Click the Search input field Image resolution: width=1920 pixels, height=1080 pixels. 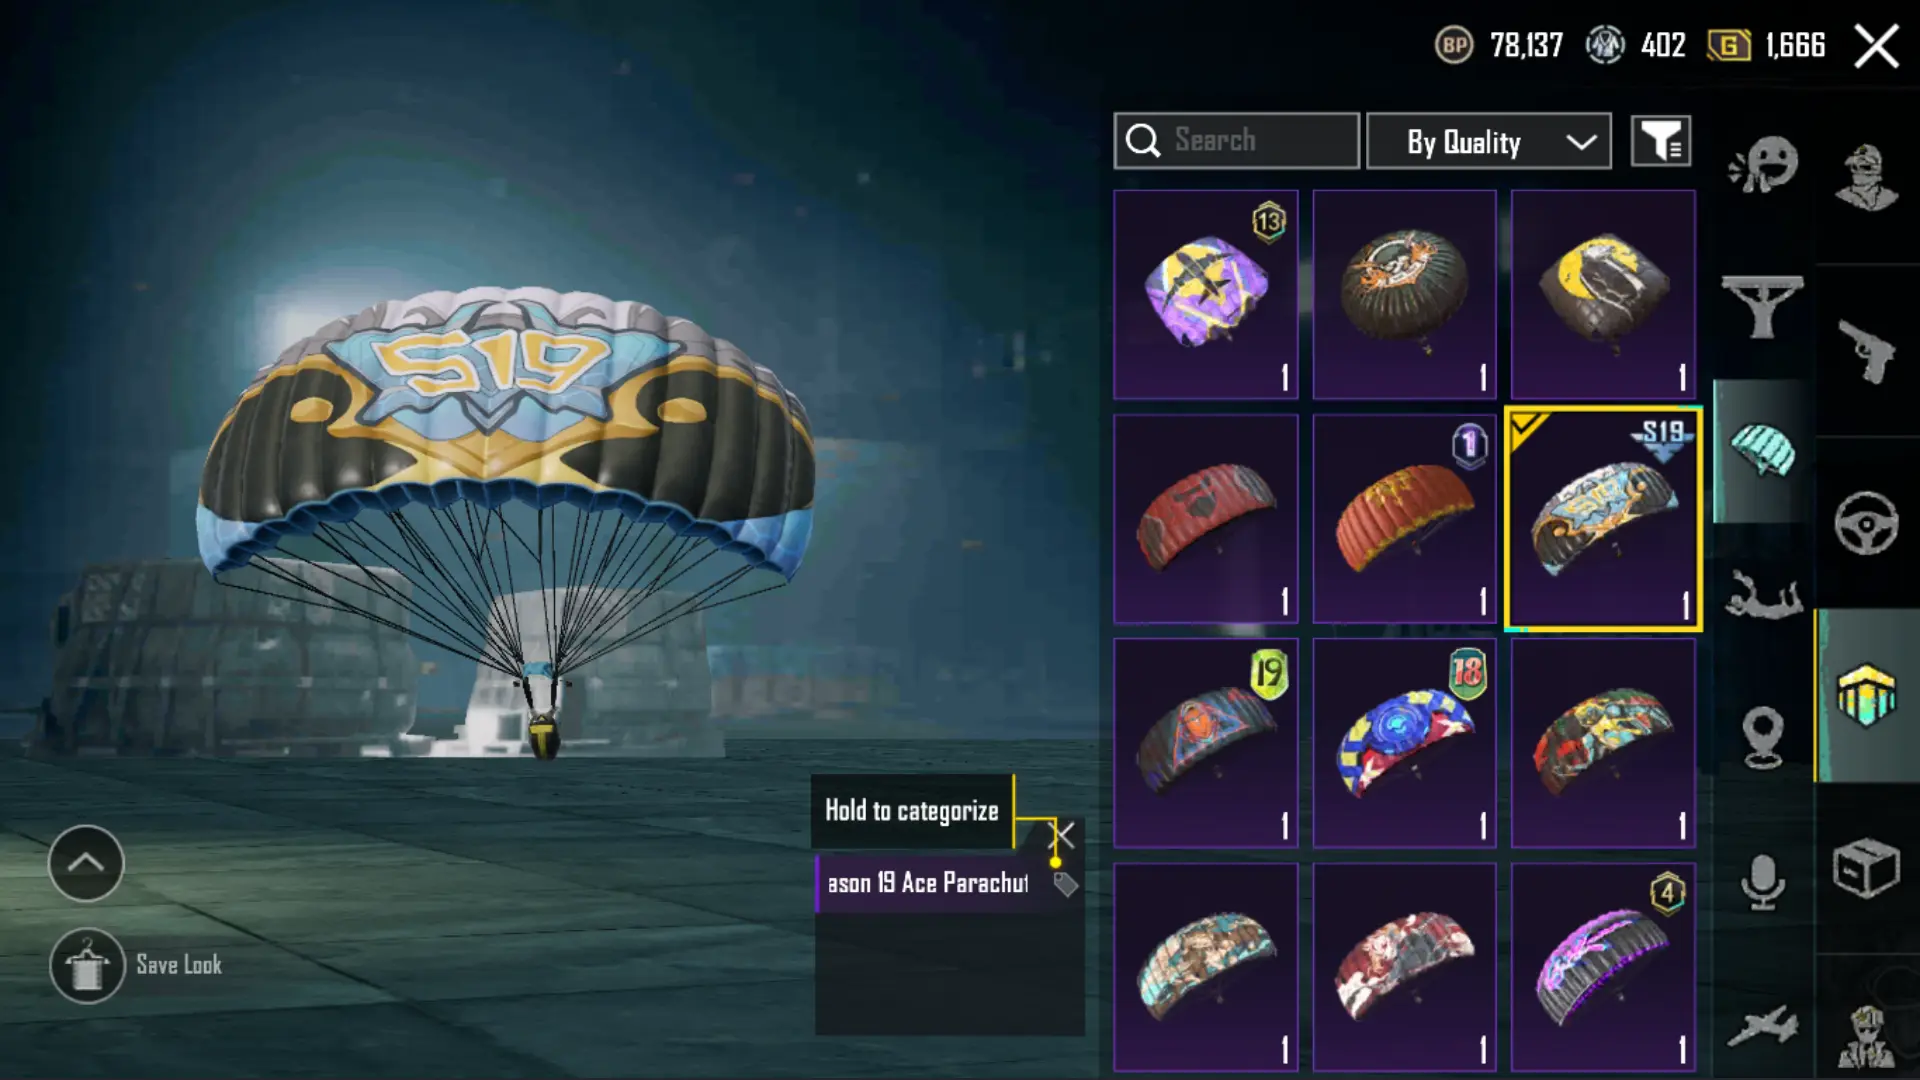pyautogui.click(x=1237, y=141)
